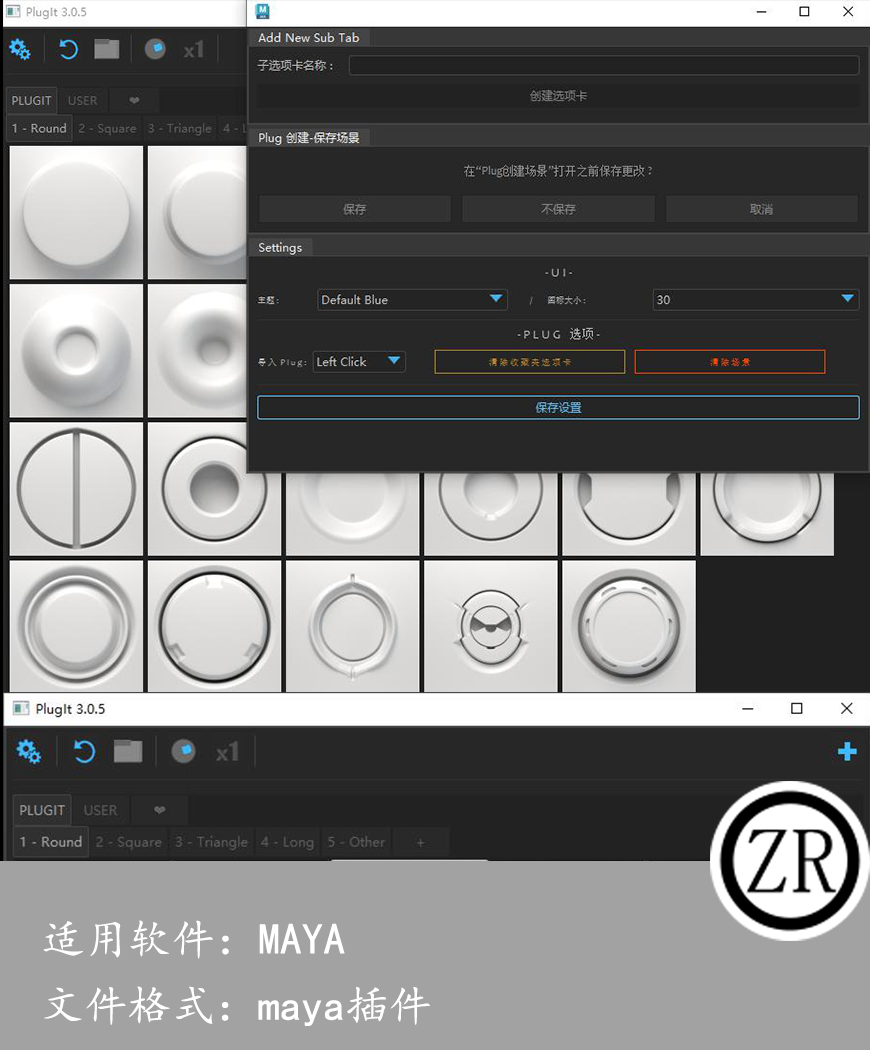
Task: Select the split-circle plug thumbnail
Action: (76, 489)
